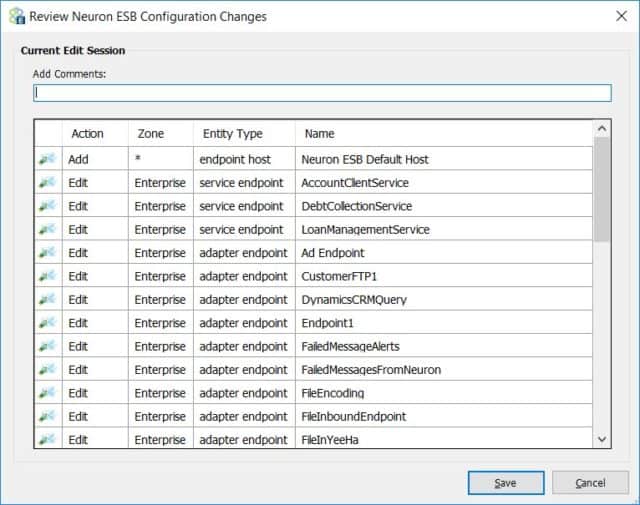Viewport: 640px width, 505px height.
Task: Click the Neuron ESB Default Host row icon
Action: (x=47, y=159)
